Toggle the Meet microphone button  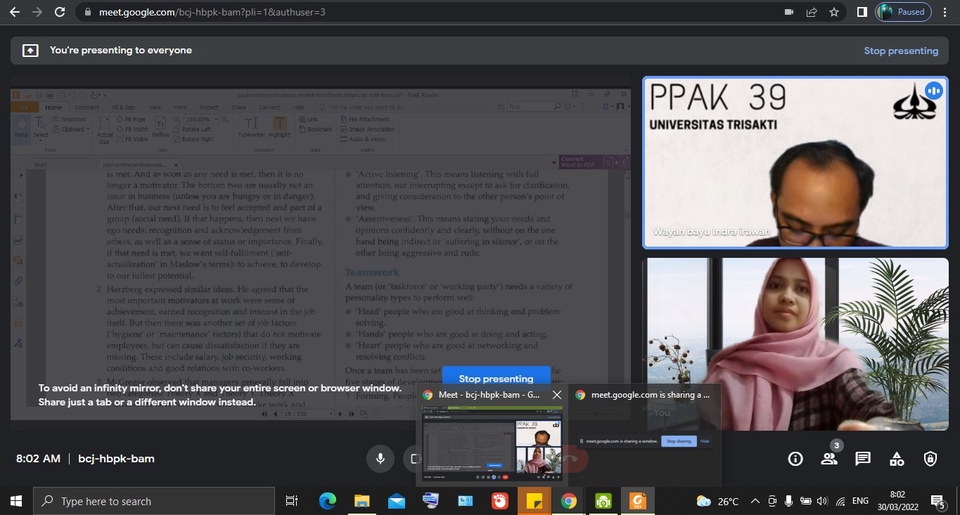tap(380, 459)
